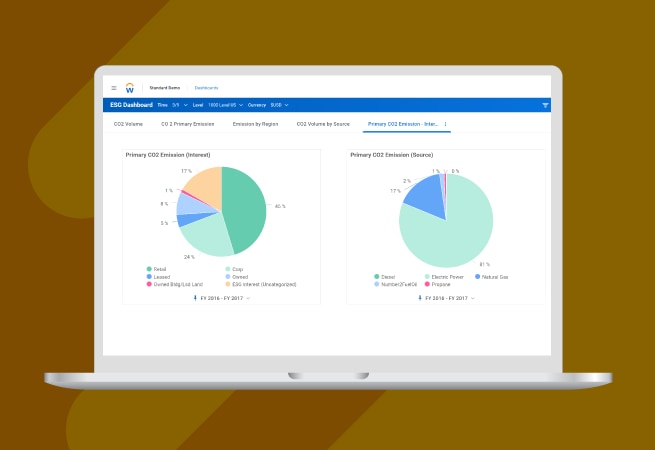Open the filter icon in ESG Dashboard bar
Viewport: 655px width, 450px height.
click(x=545, y=104)
